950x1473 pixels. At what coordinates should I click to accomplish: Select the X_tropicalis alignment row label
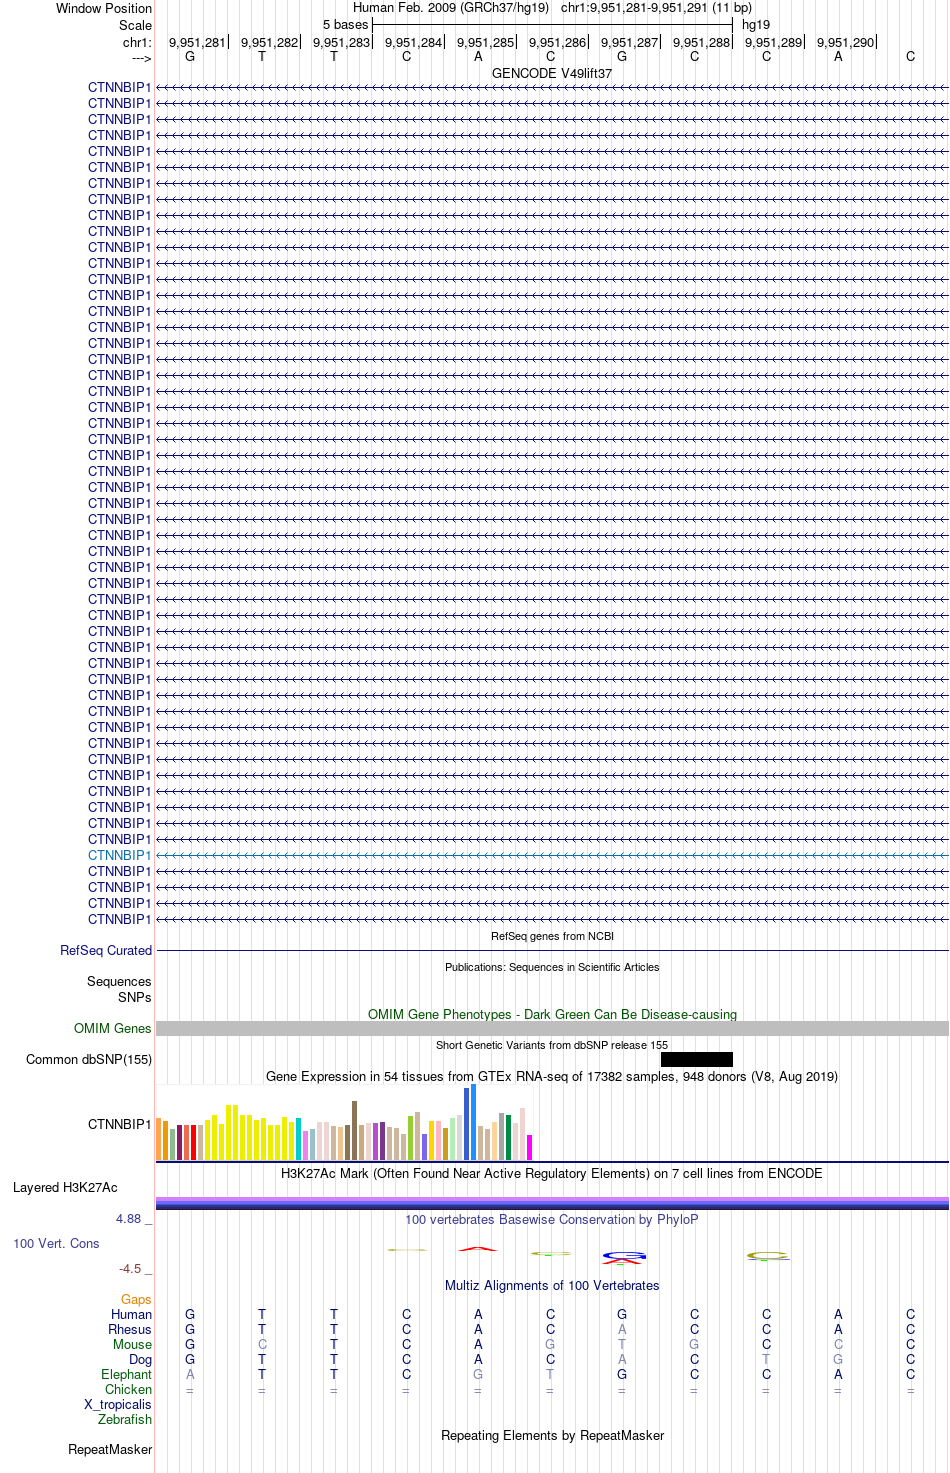click(118, 1405)
